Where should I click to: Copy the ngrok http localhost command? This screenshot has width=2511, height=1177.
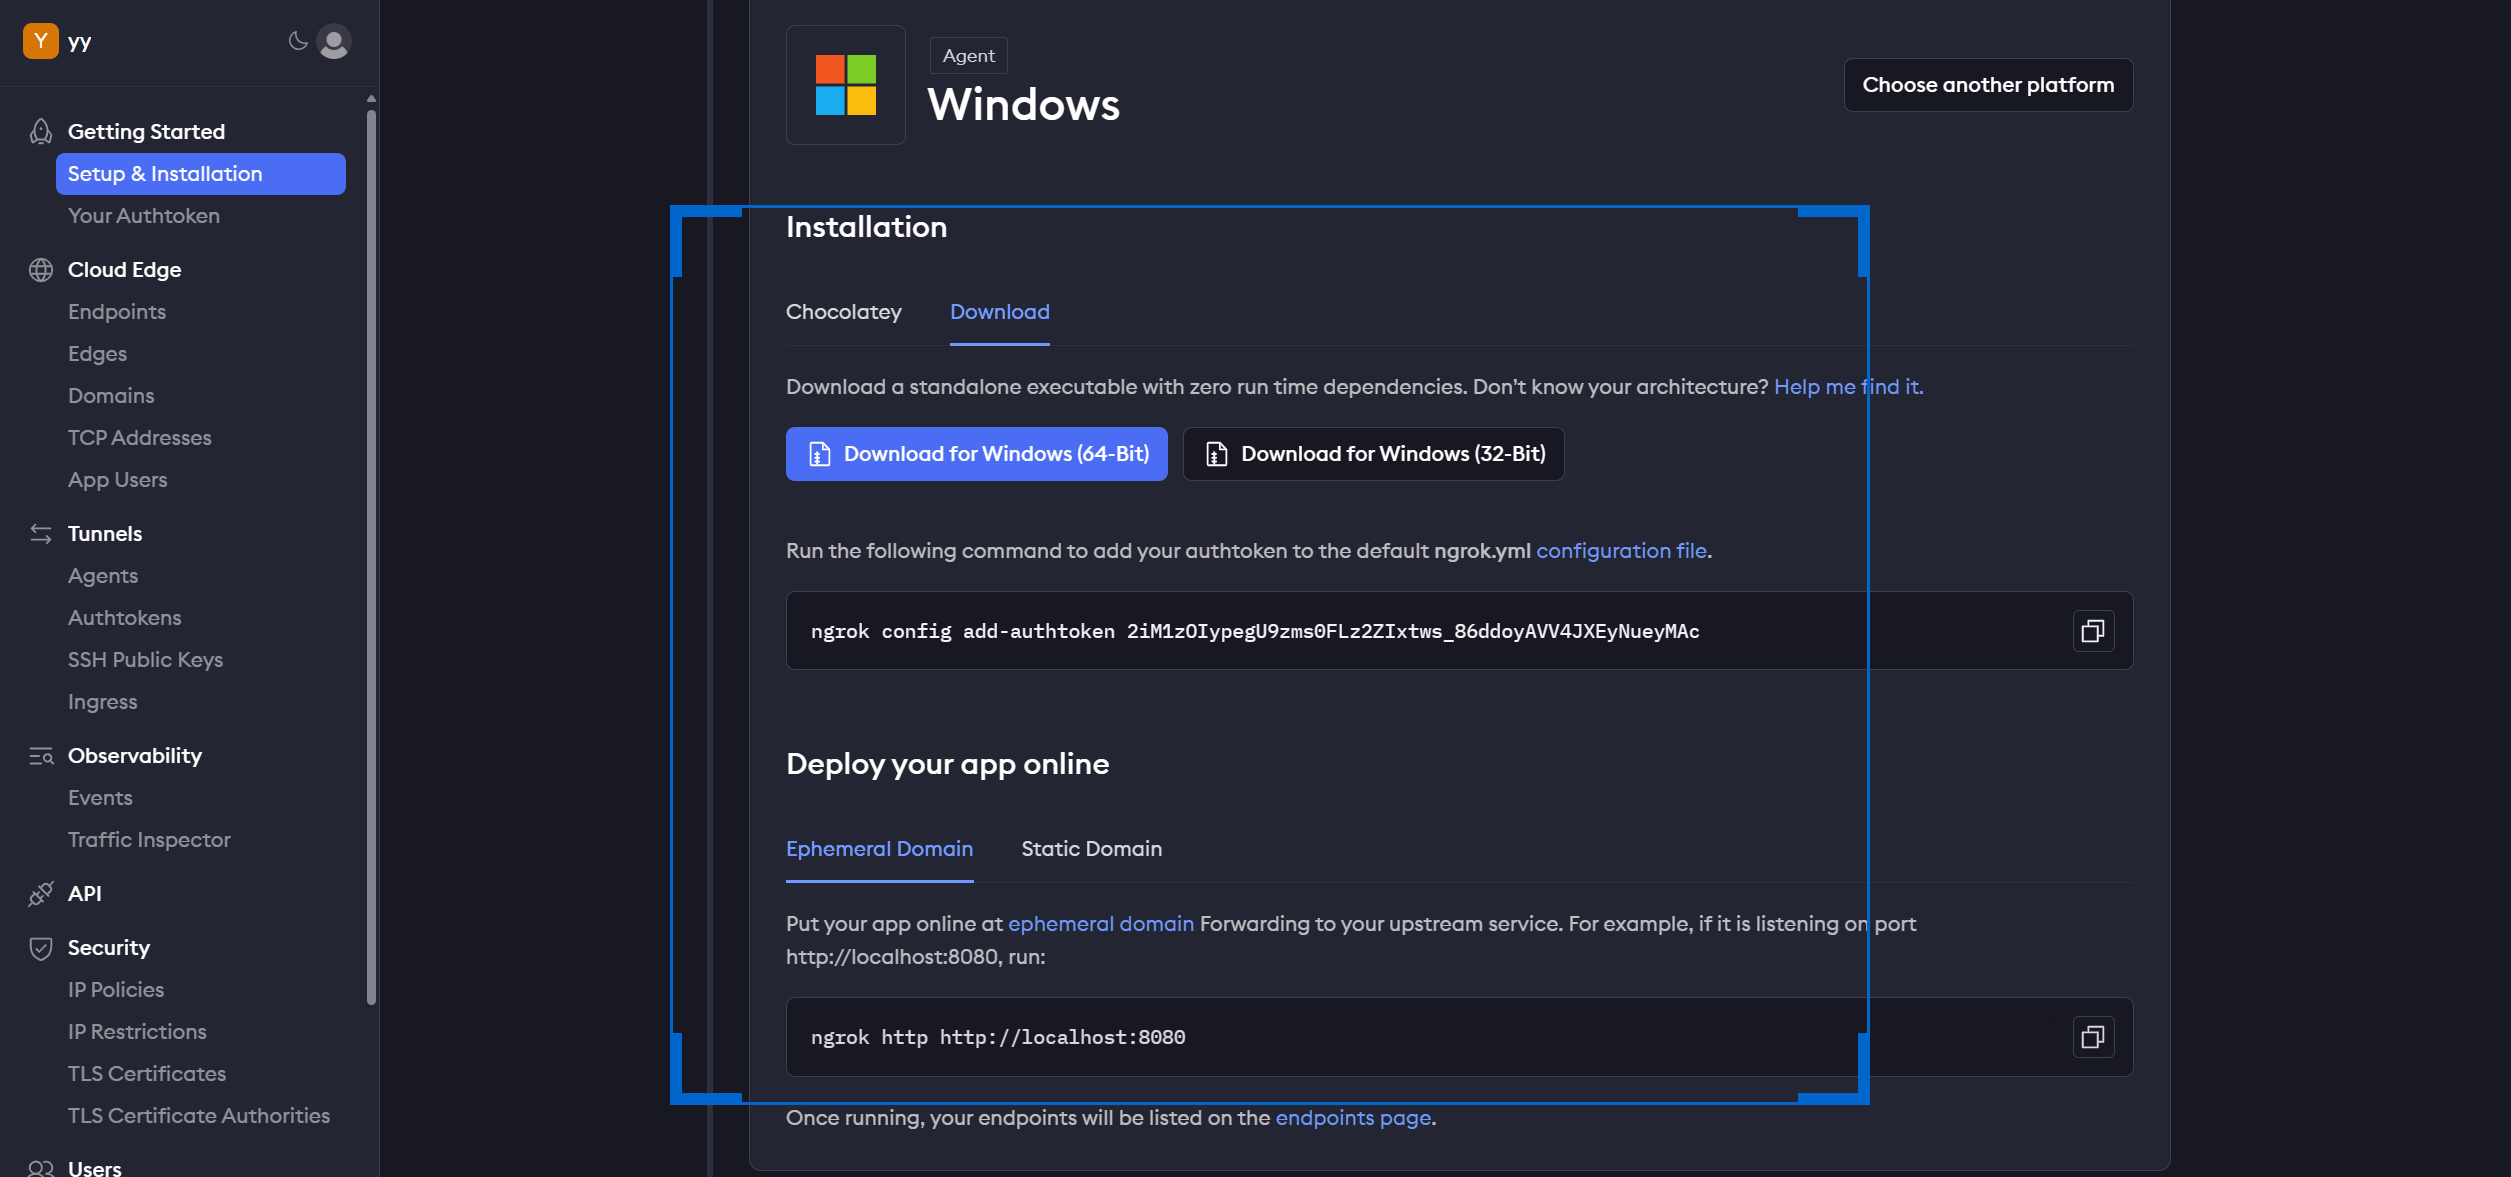coord(2092,1037)
